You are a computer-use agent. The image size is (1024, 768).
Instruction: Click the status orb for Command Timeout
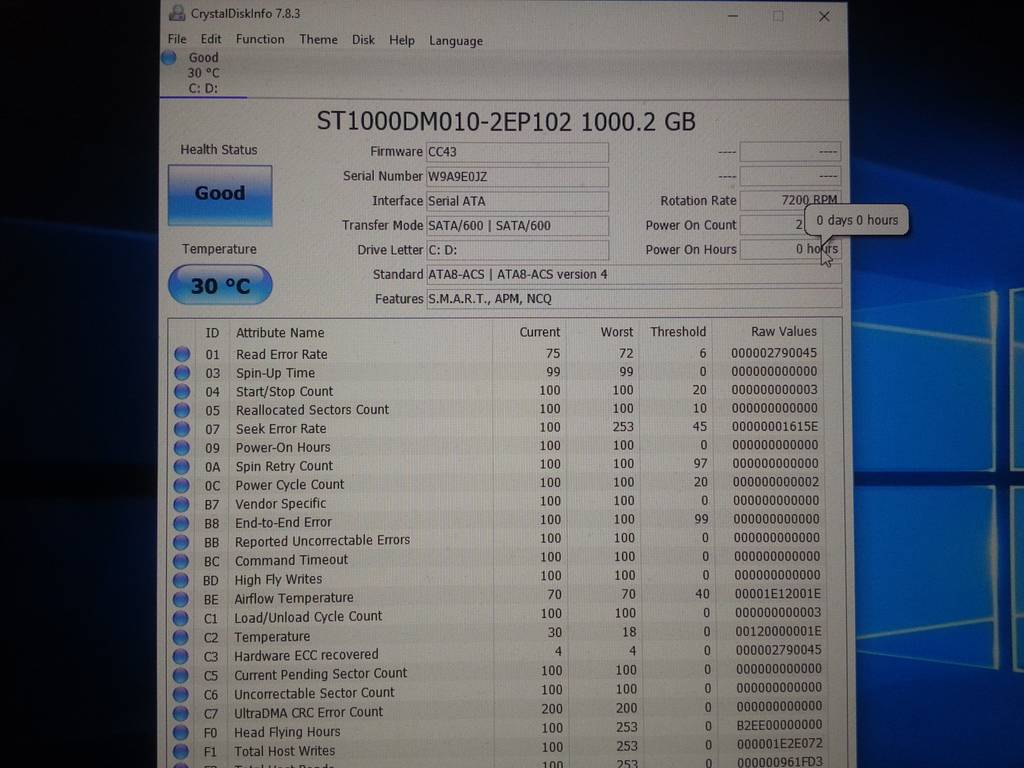tap(181, 562)
